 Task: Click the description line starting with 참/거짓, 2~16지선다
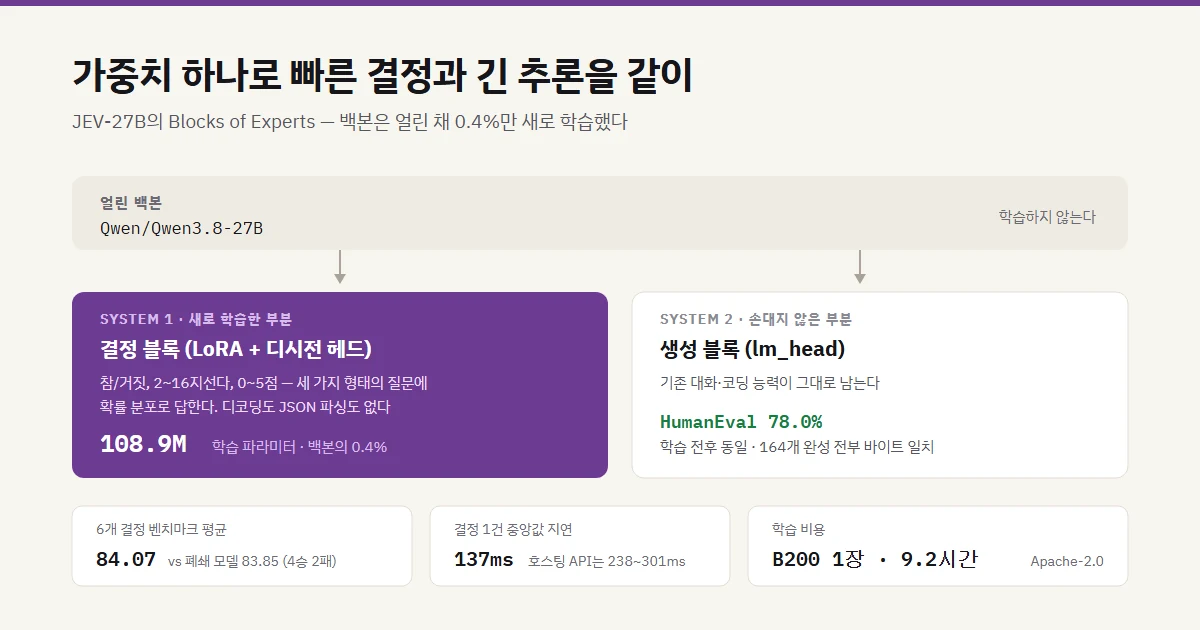pyautogui.click(x=264, y=383)
